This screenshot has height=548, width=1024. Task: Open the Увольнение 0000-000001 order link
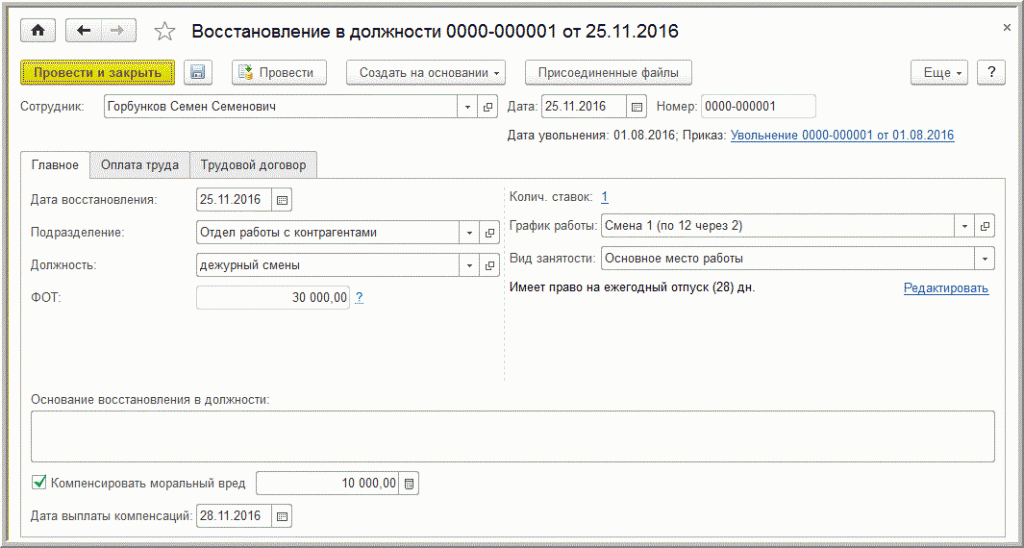pos(842,135)
